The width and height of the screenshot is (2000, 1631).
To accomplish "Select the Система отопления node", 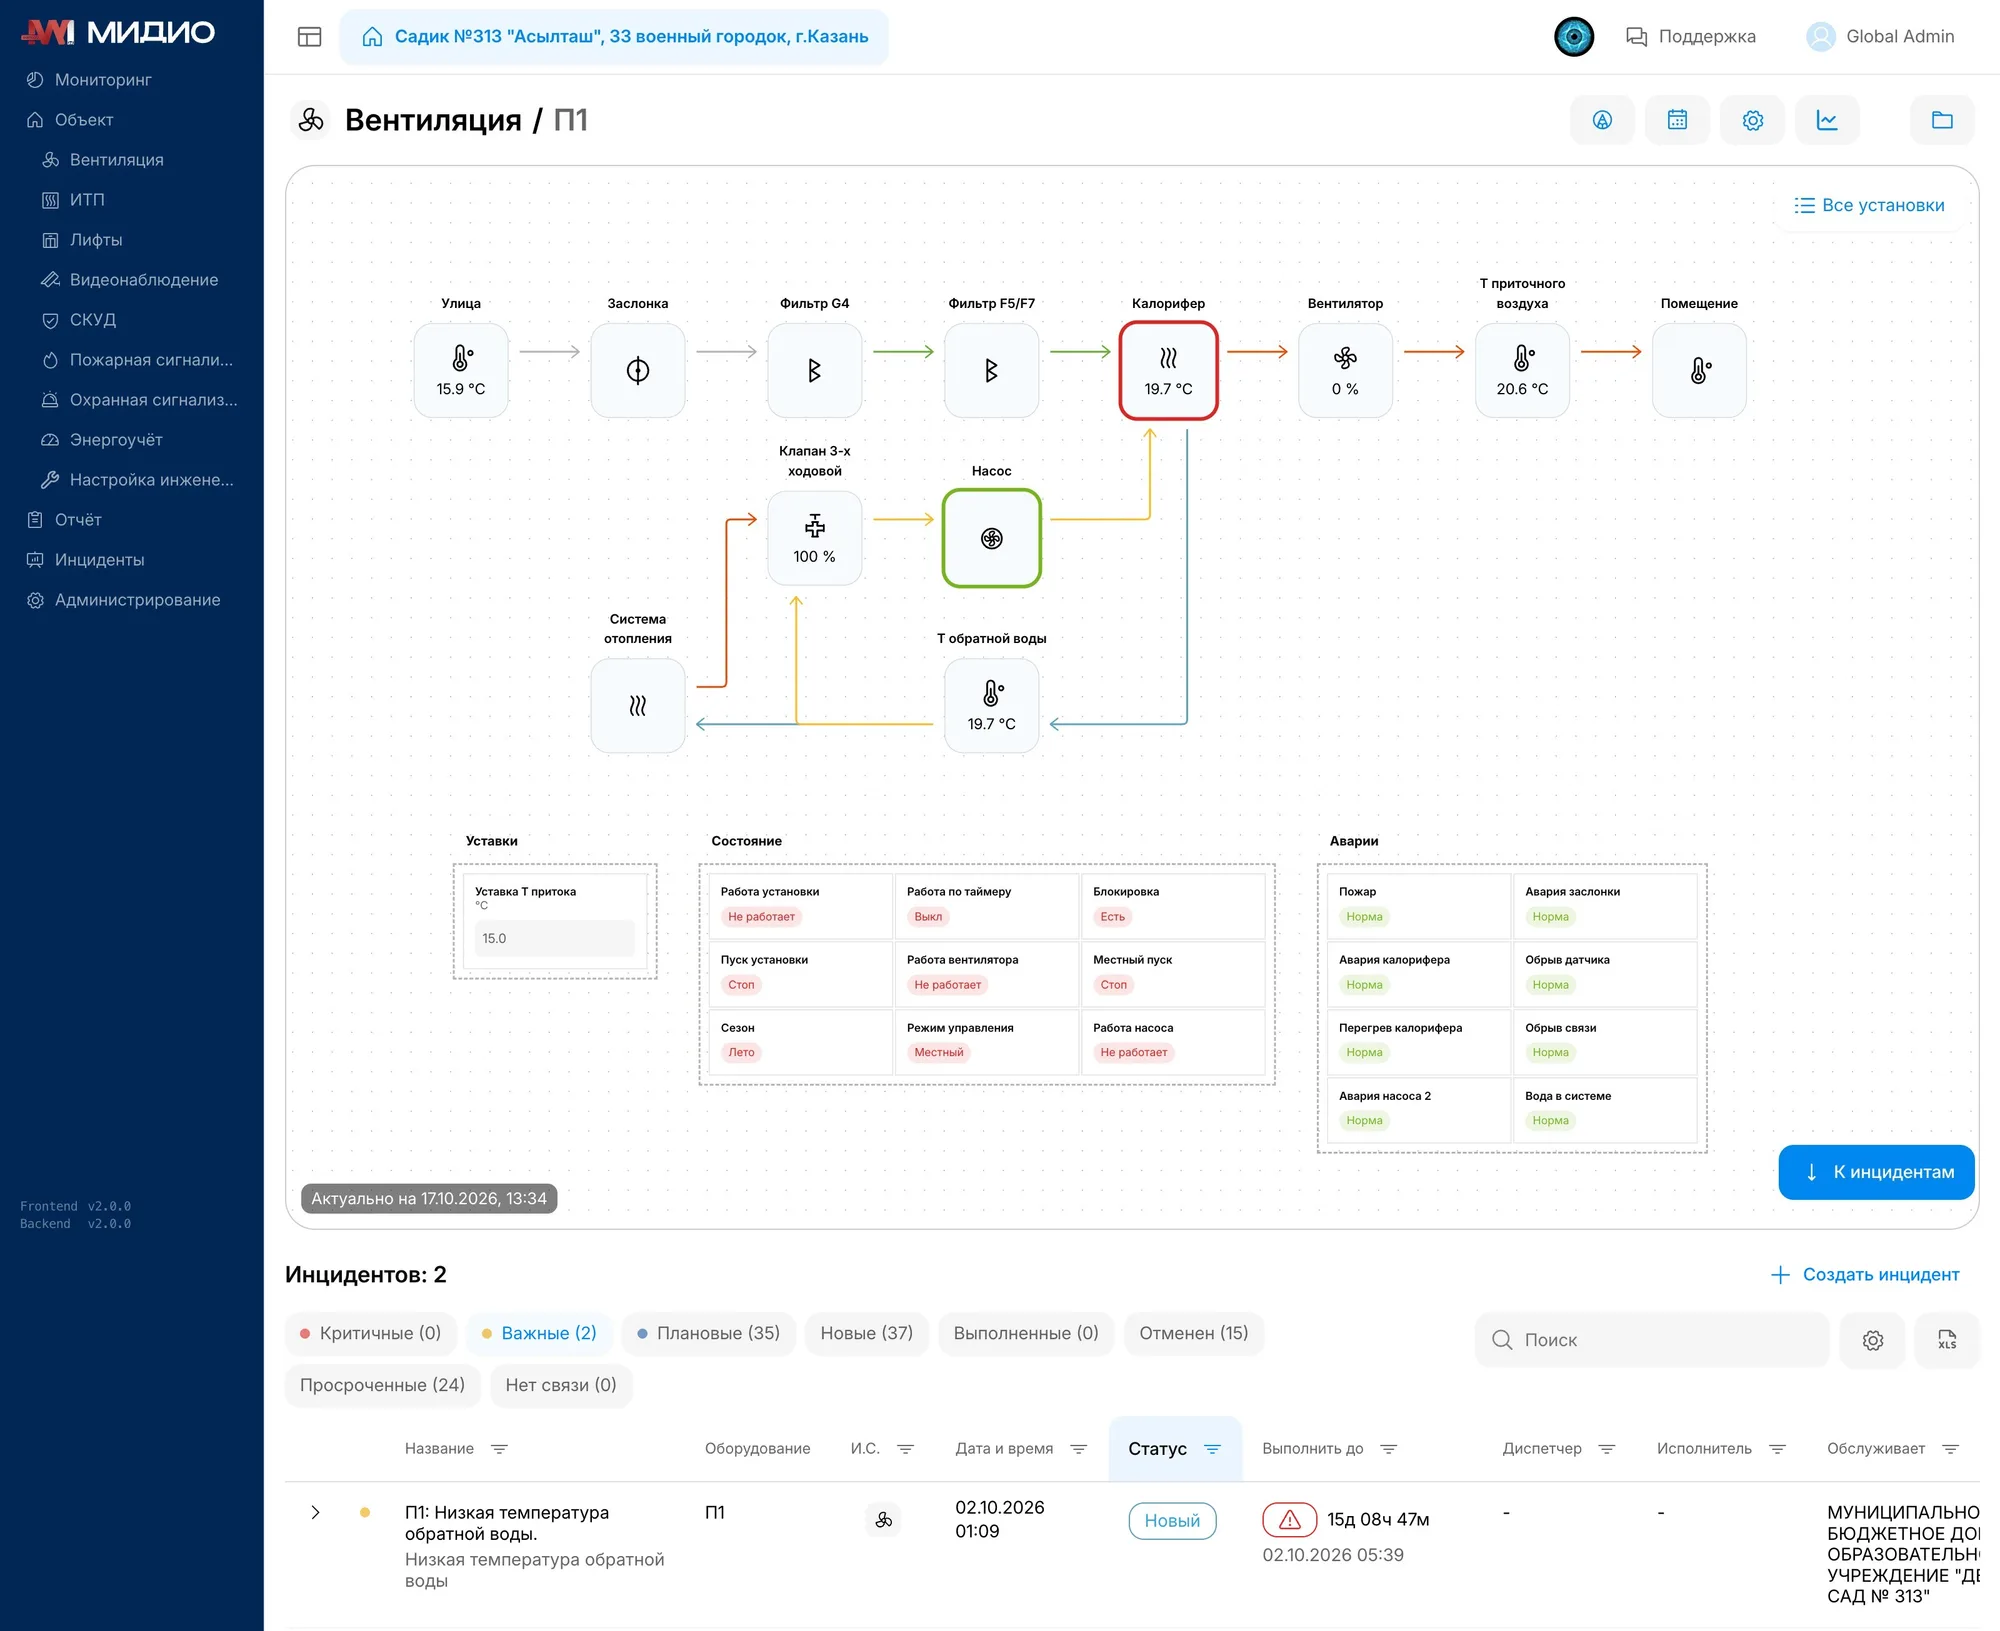I will 638,705.
